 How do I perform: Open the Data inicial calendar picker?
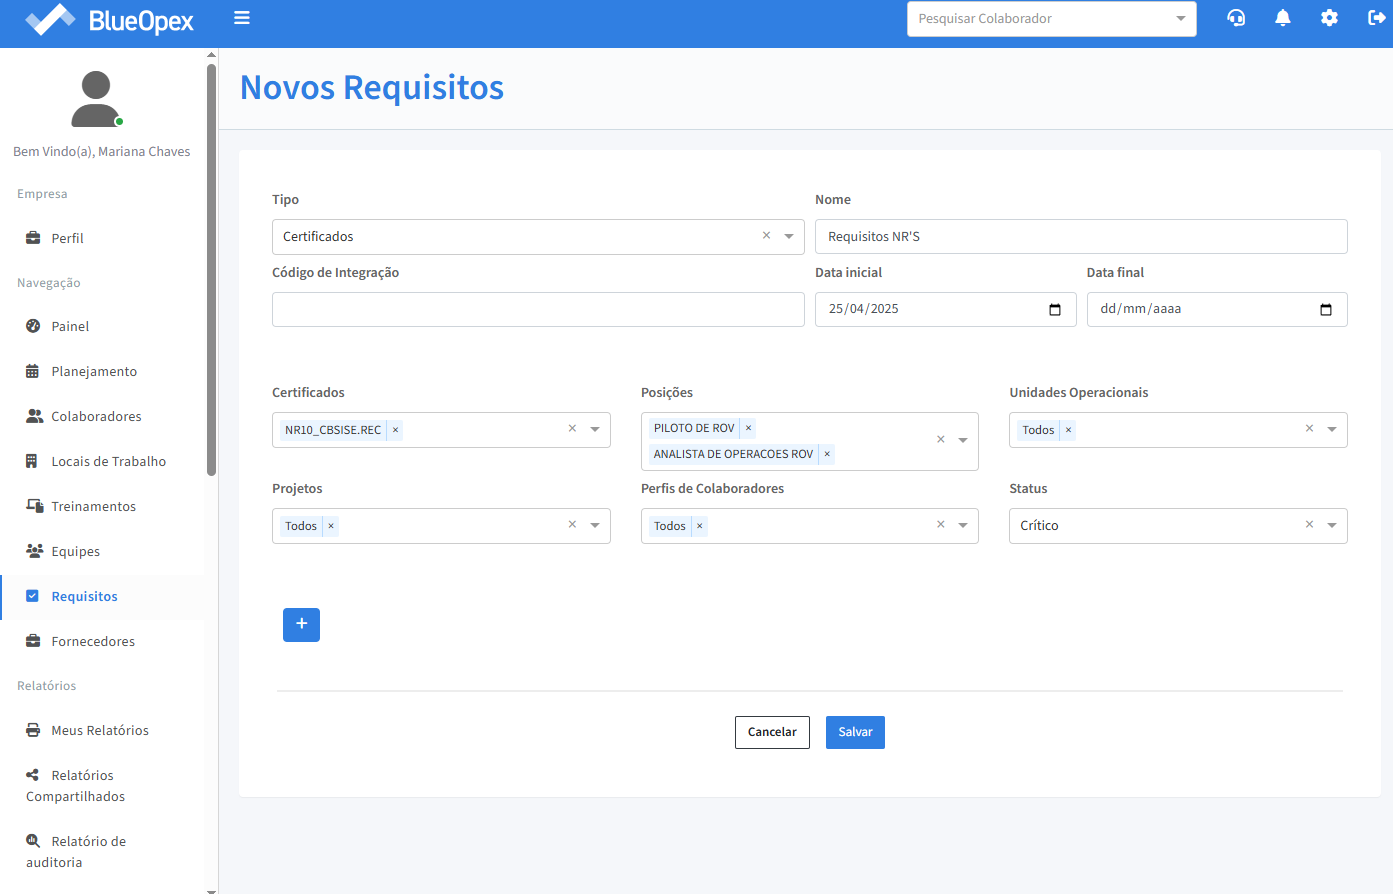(1055, 310)
